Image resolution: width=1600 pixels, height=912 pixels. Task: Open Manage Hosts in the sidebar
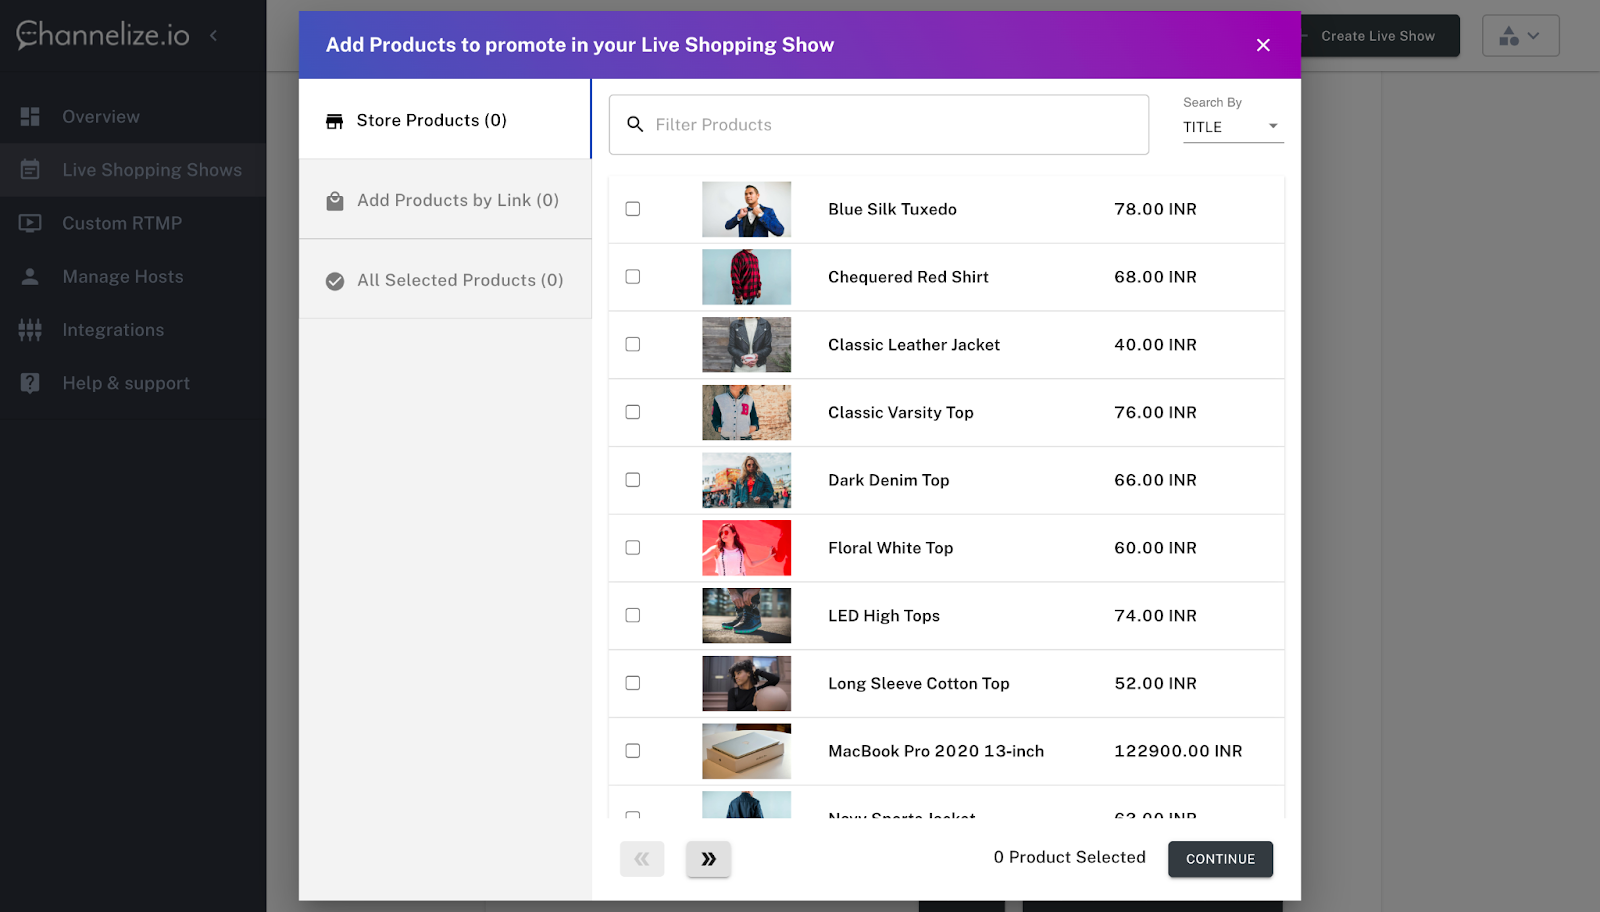[133, 276]
